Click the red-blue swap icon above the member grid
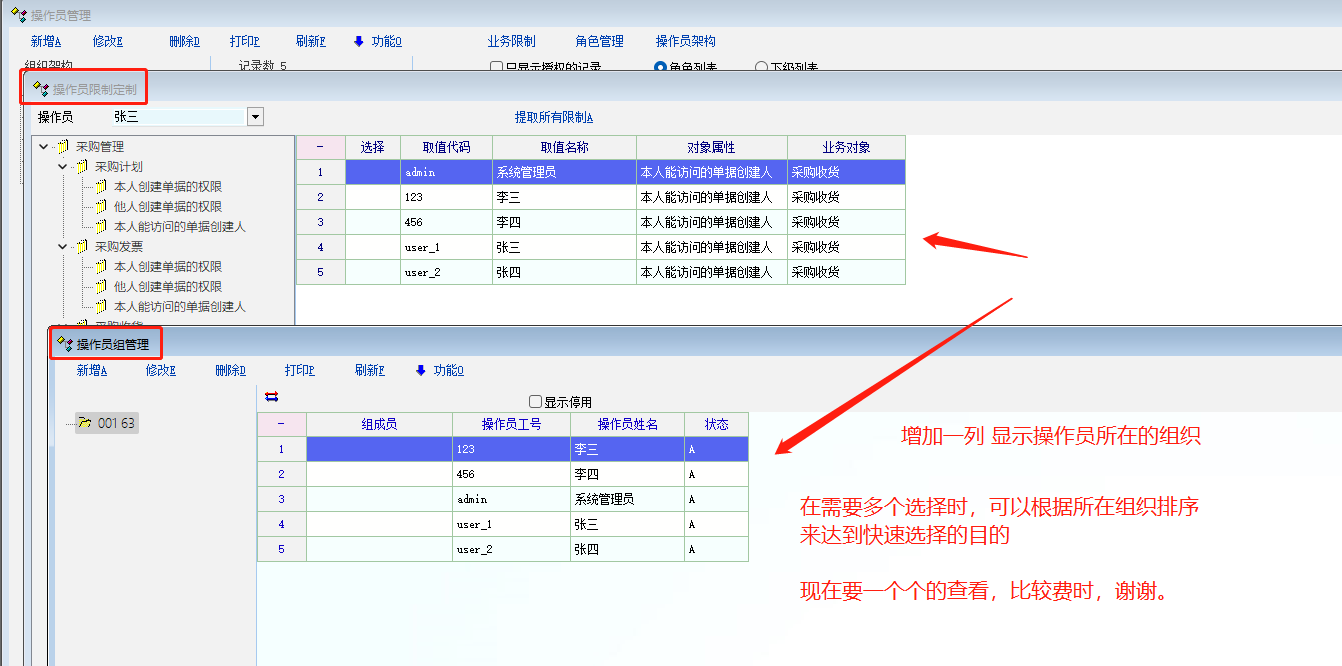1342x666 pixels. (271, 397)
